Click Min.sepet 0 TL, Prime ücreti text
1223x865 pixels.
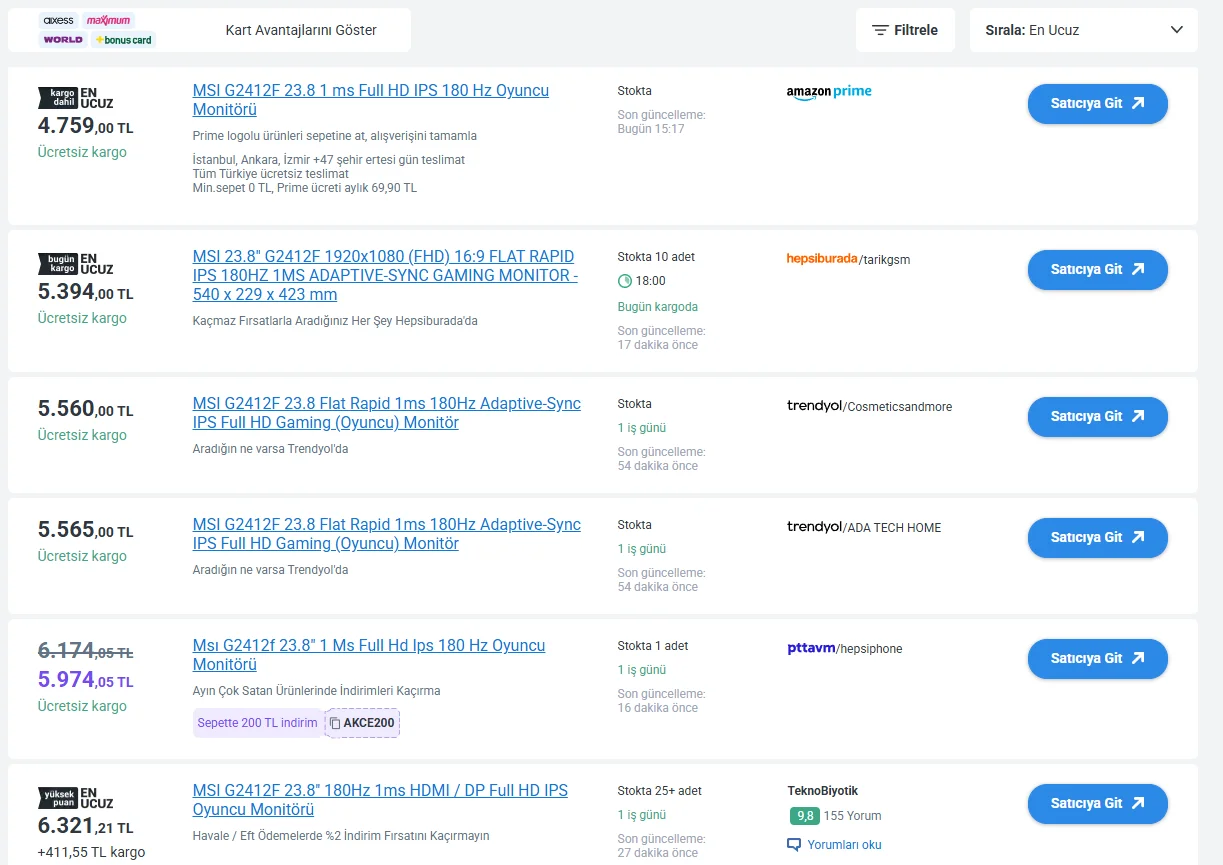click(305, 188)
